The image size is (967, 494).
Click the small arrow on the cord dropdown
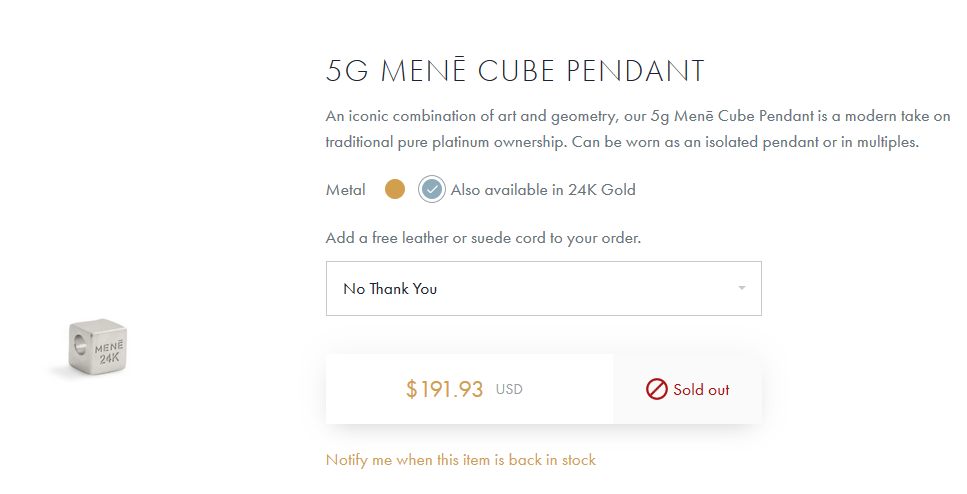point(741,289)
